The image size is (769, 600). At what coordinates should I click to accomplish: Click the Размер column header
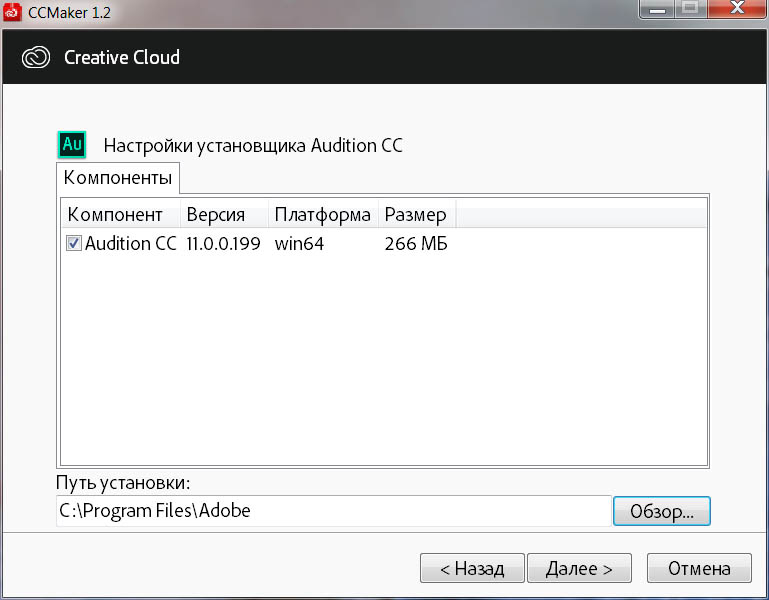[x=417, y=214]
